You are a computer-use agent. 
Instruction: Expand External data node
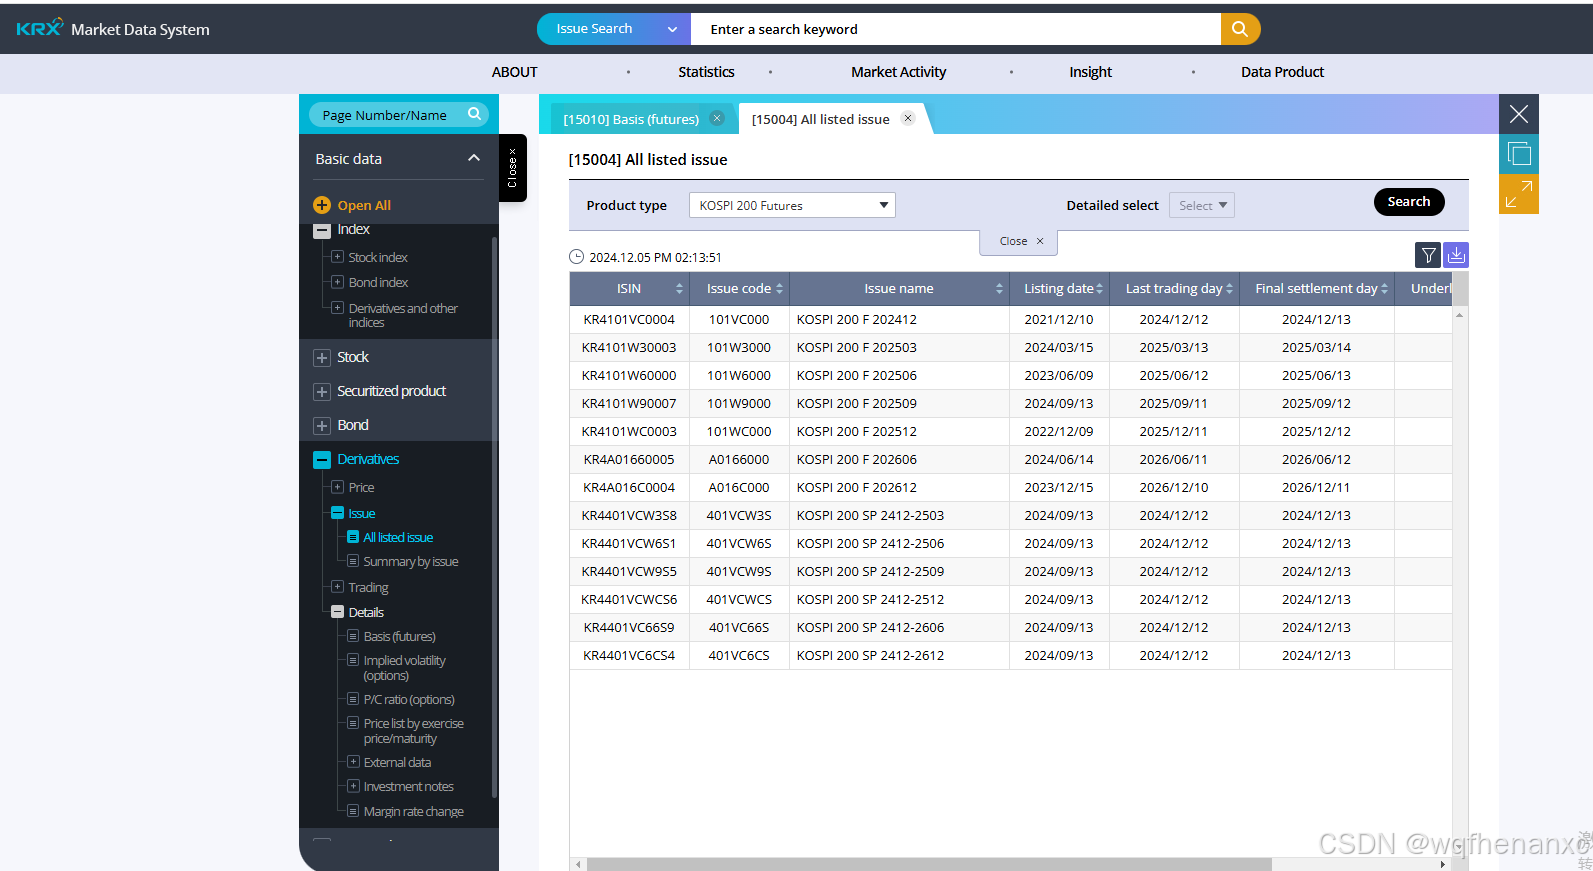pyautogui.click(x=353, y=762)
